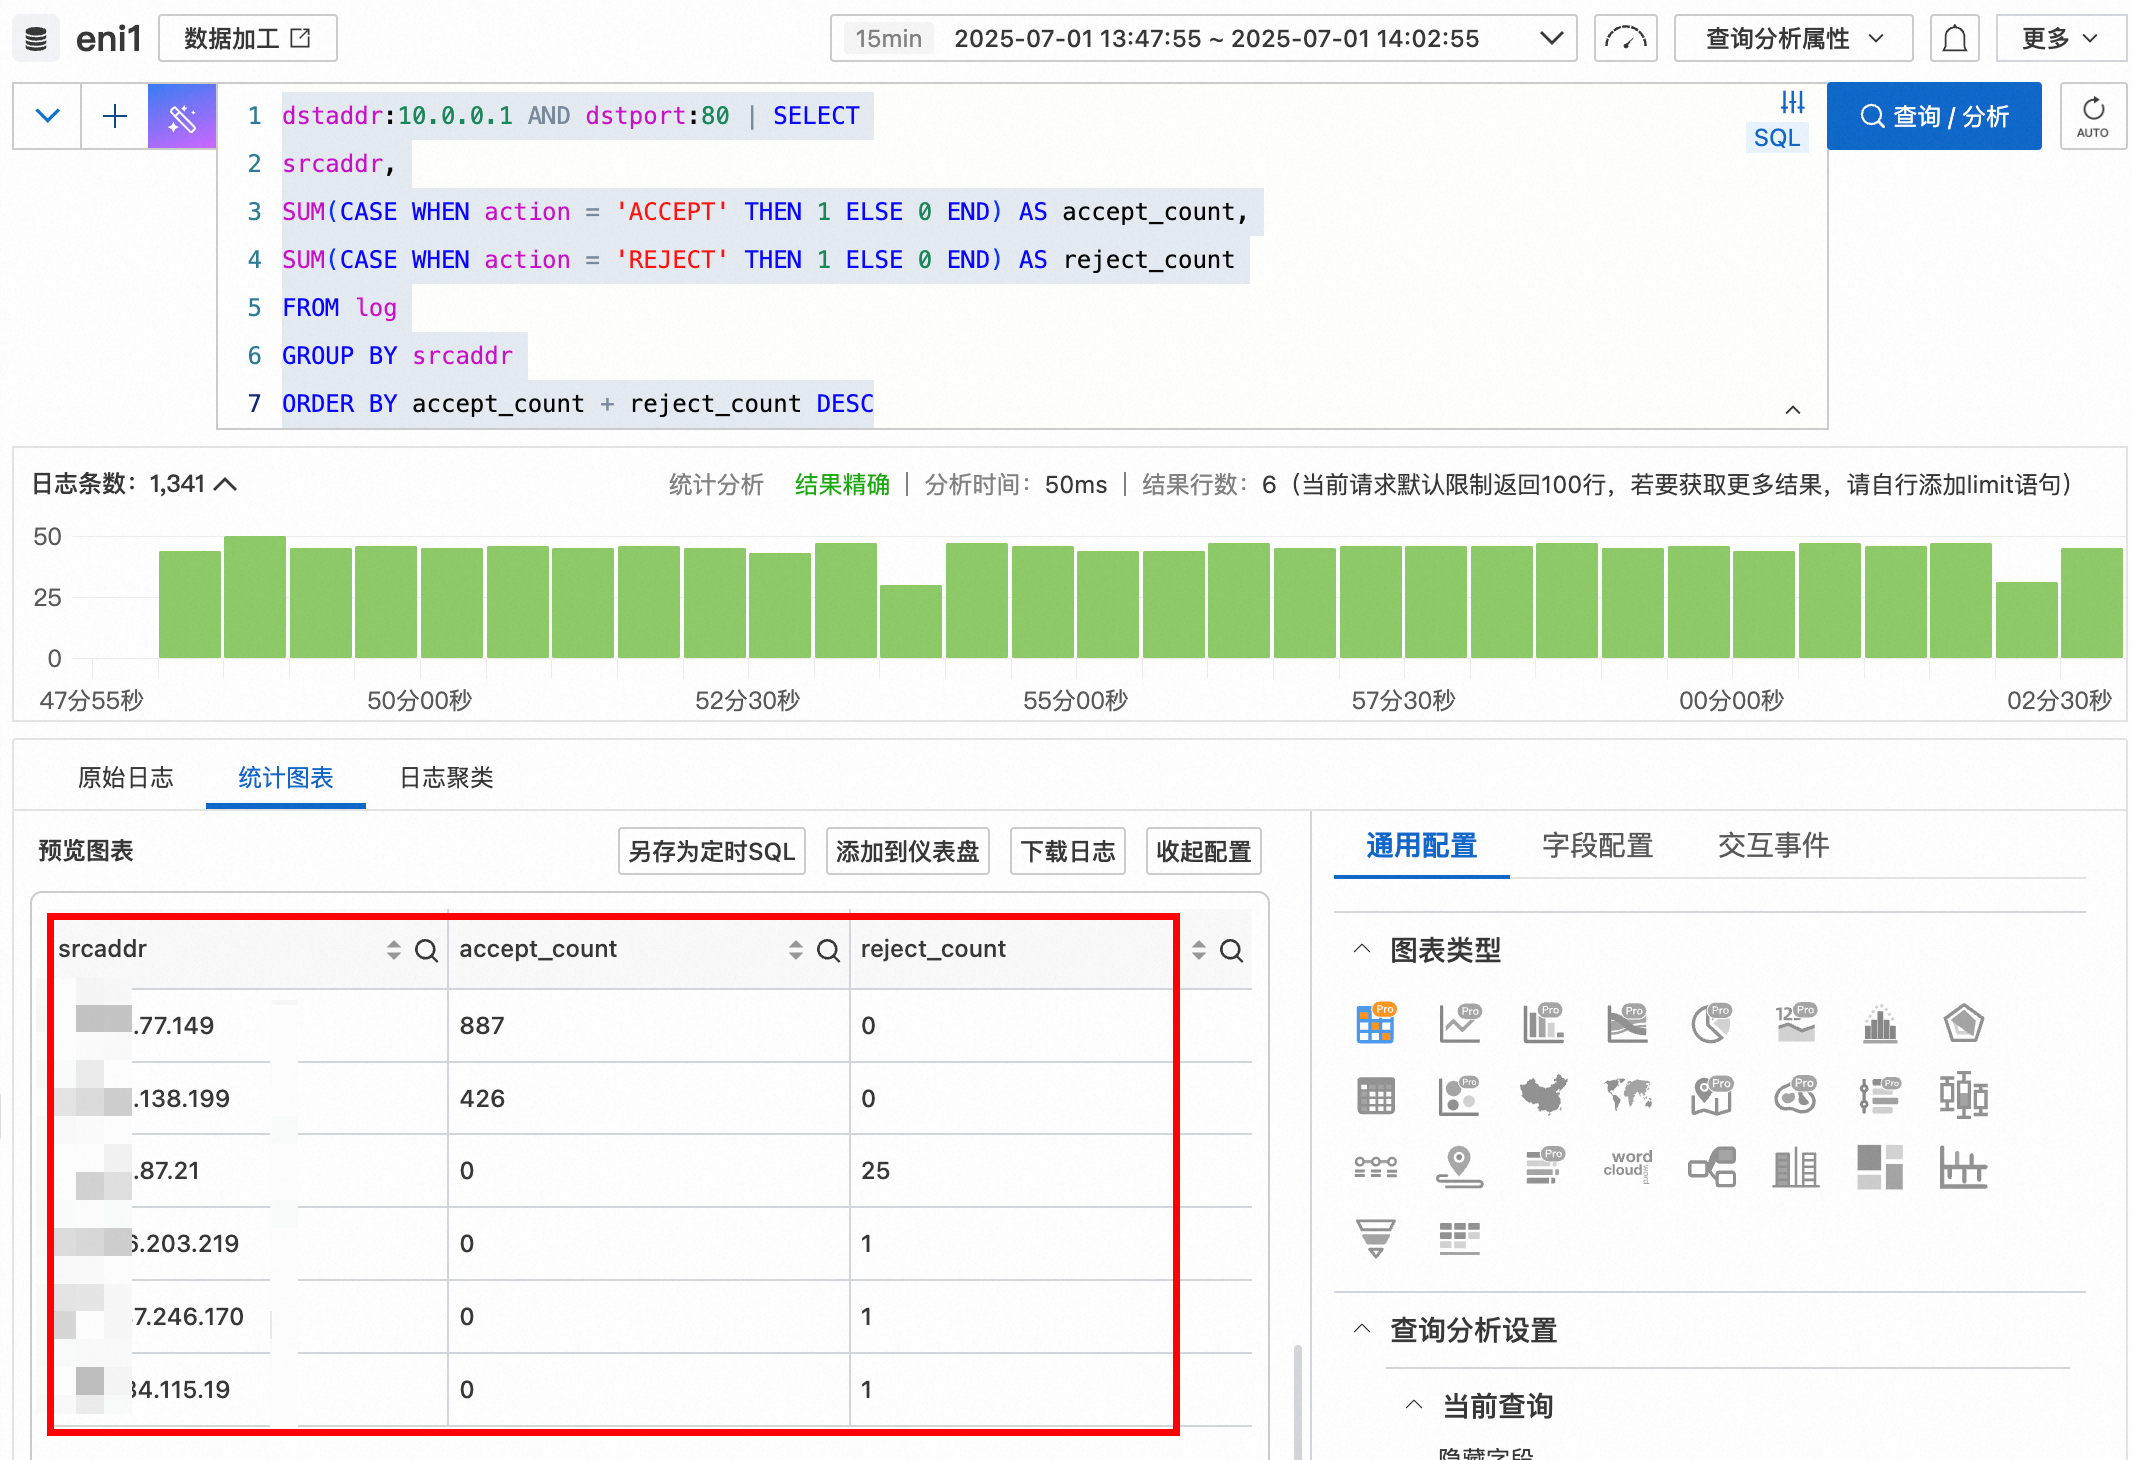Screen dimensions: 2132x1460
Task: Select the histogram chart icon
Action: (1880, 1023)
